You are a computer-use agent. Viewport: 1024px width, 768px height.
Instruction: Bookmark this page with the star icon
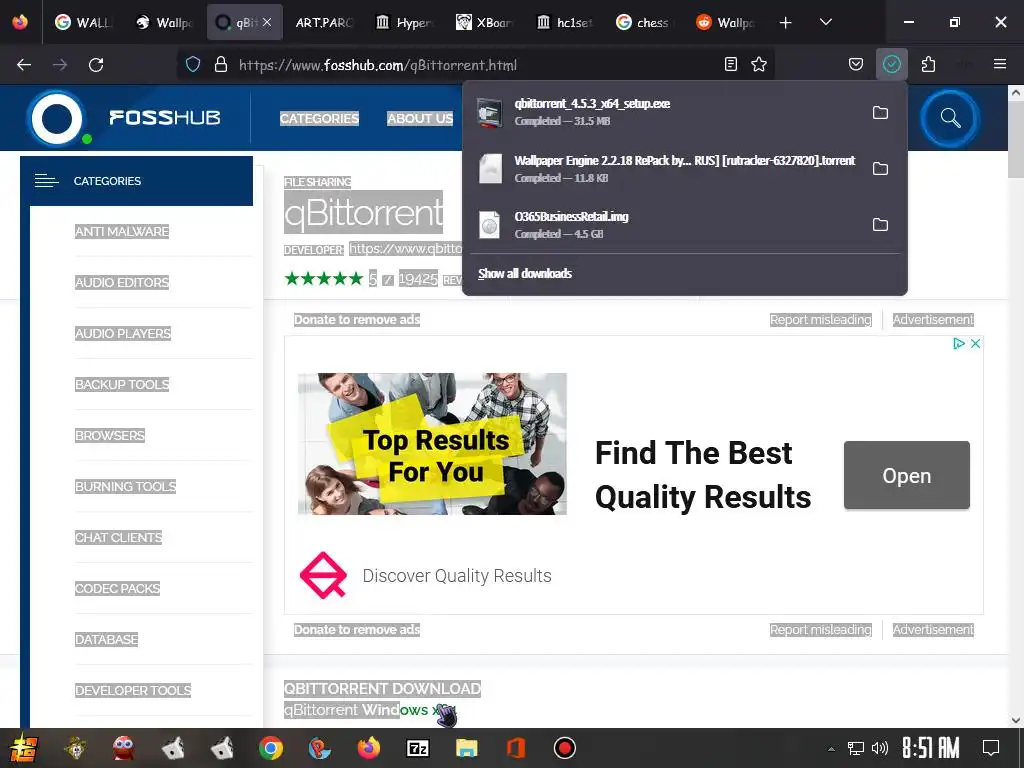click(759, 64)
